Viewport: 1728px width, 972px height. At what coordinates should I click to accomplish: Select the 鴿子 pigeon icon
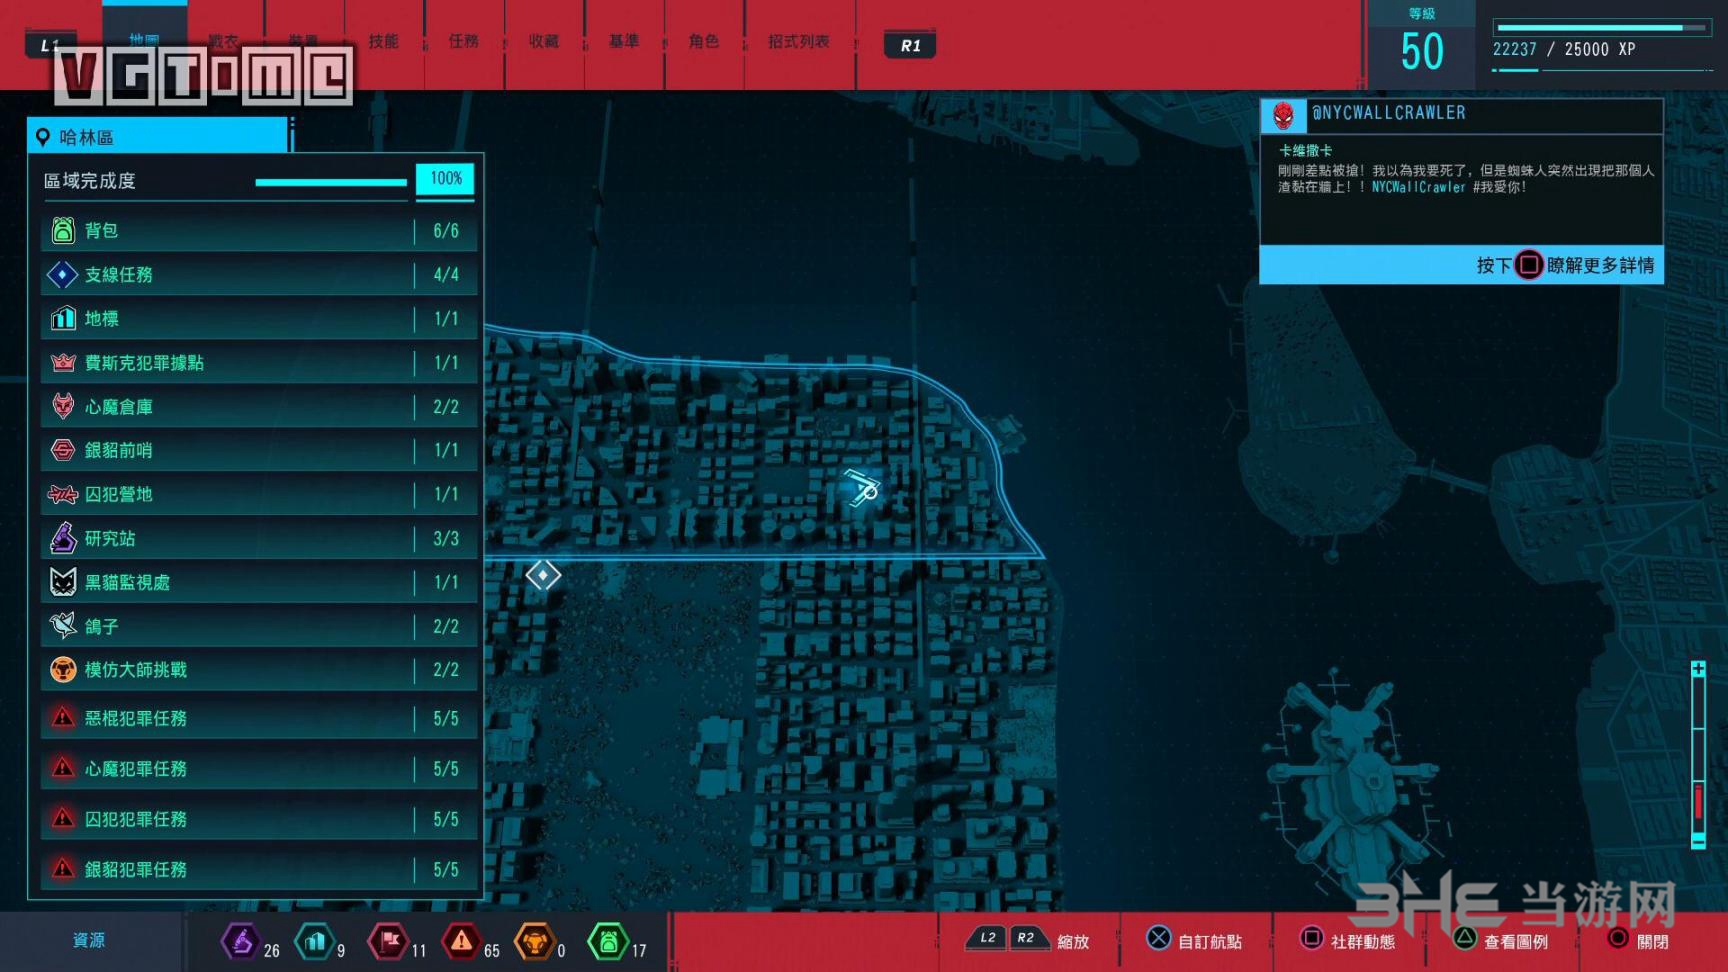pyautogui.click(x=63, y=626)
